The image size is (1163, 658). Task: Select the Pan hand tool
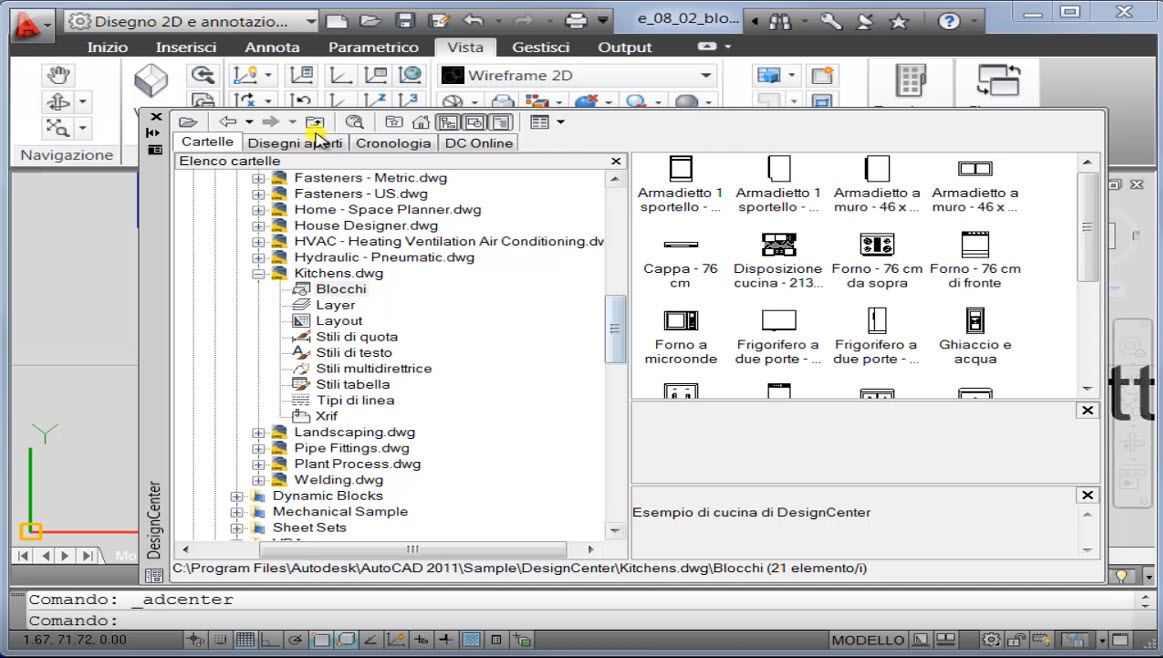click(x=59, y=75)
